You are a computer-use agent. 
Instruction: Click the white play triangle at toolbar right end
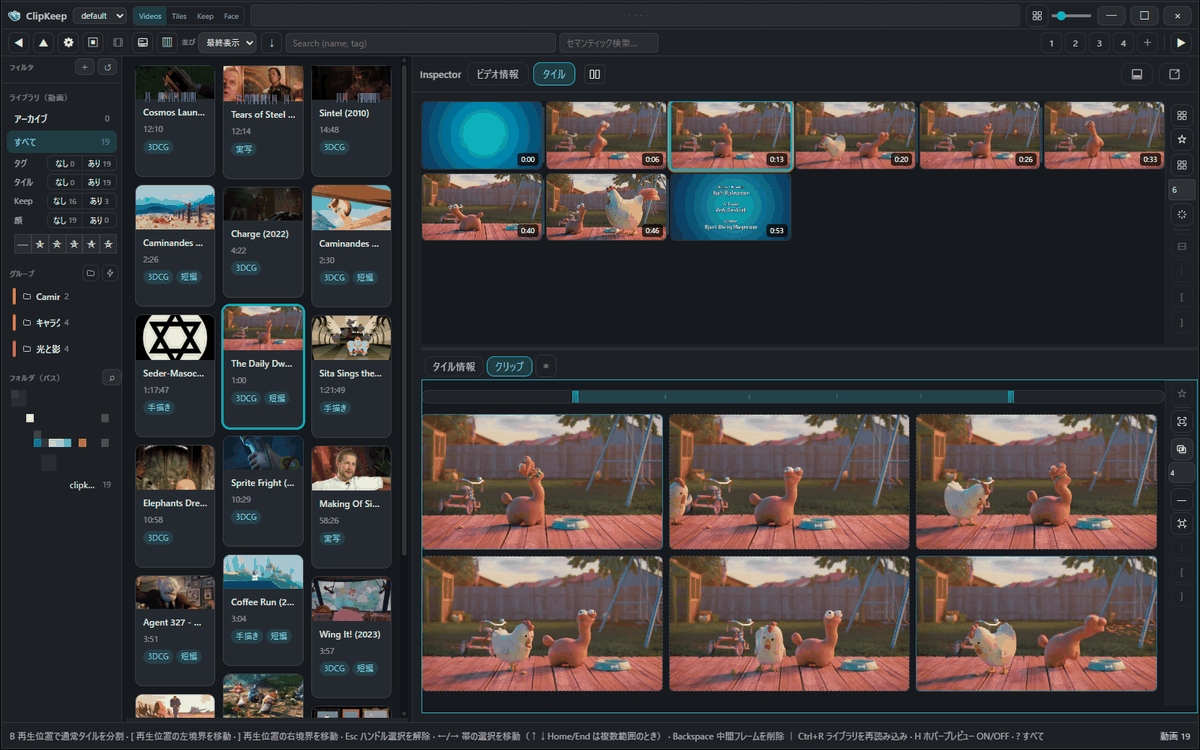[1181, 43]
